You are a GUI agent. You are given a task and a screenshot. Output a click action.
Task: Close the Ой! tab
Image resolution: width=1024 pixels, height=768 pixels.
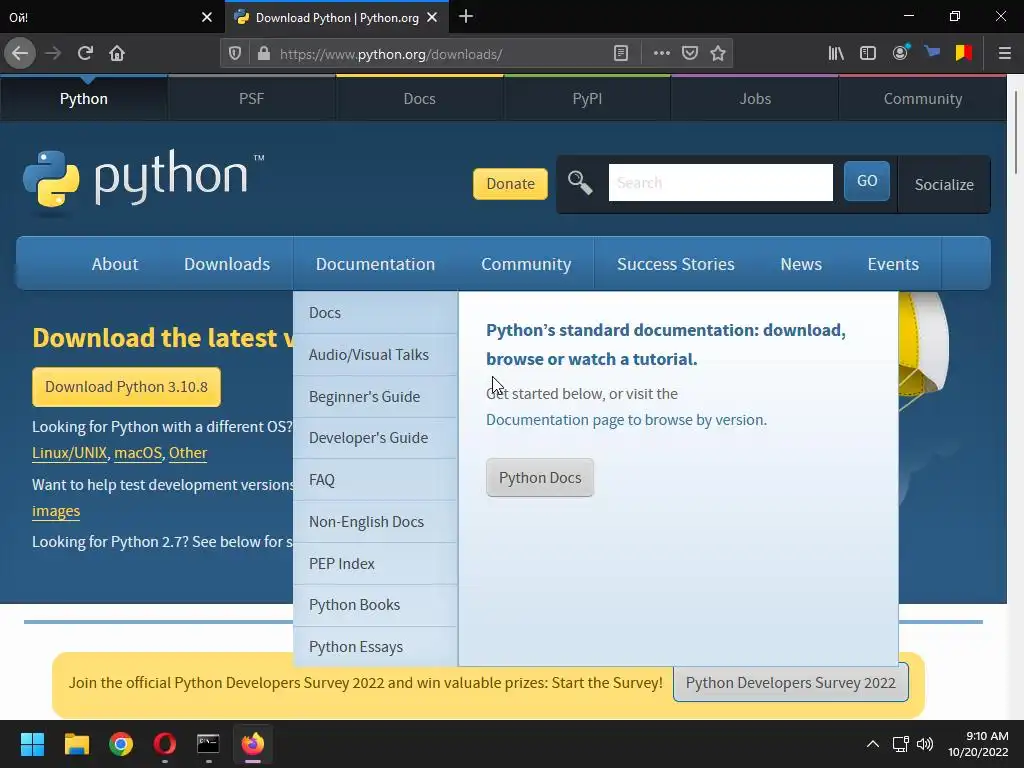pos(207,18)
